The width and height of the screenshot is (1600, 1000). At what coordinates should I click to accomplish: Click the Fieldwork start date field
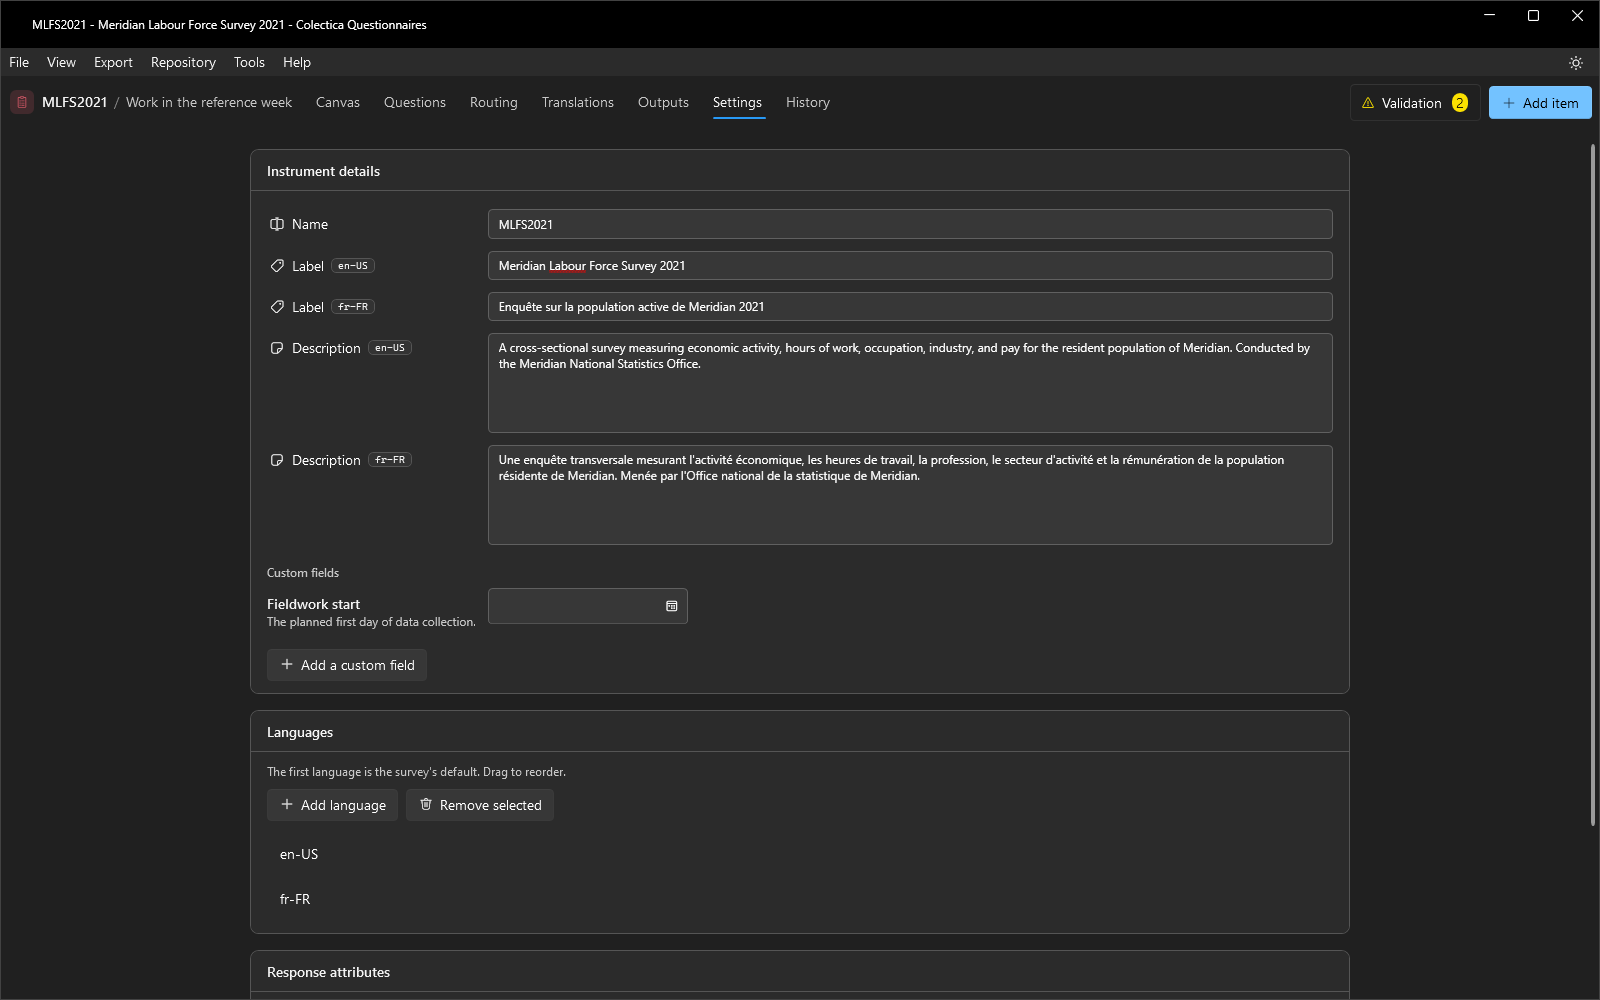coord(588,606)
